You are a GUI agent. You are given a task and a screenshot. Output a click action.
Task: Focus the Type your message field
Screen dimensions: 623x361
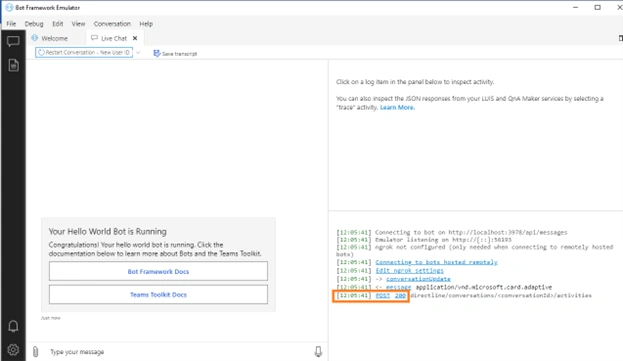coord(179,352)
